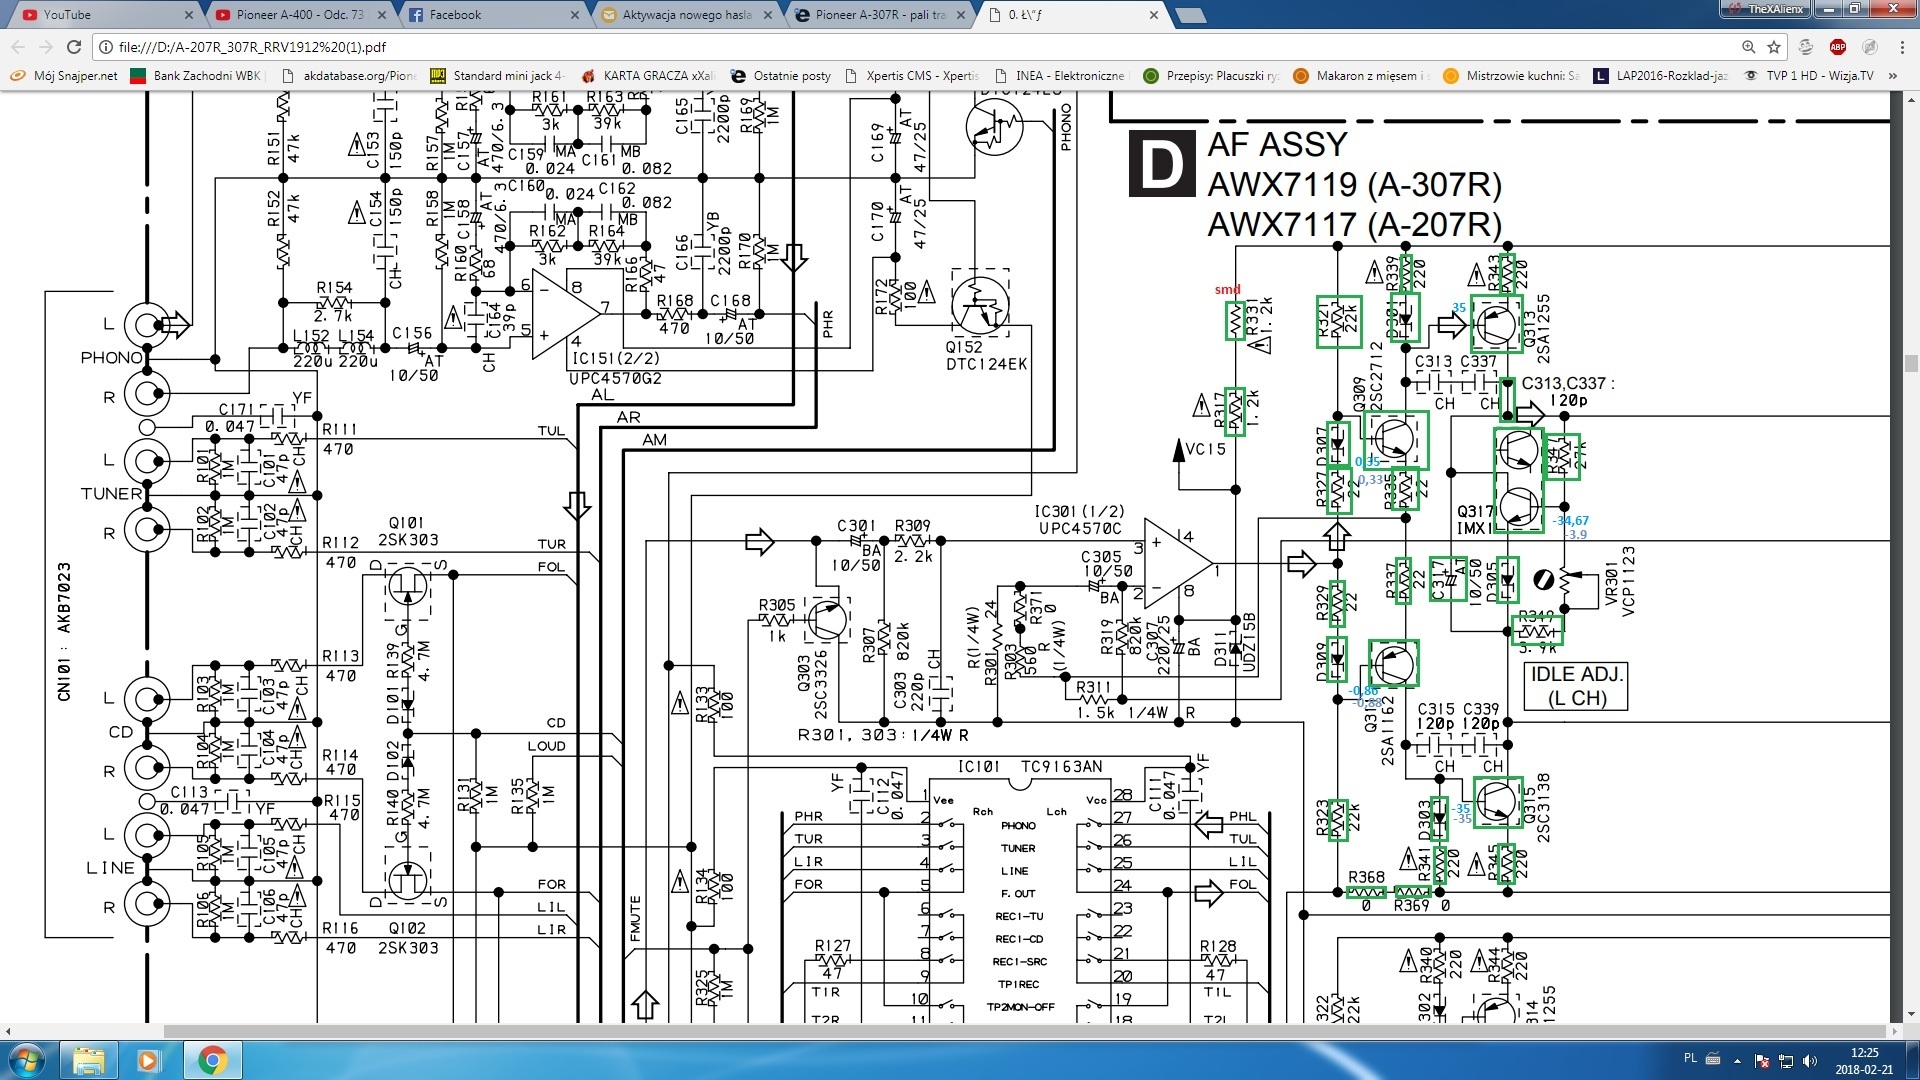Click the CN101 AKB7023 connector label
The width and height of the screenshot is (1920, 1080).
point(64,631)
